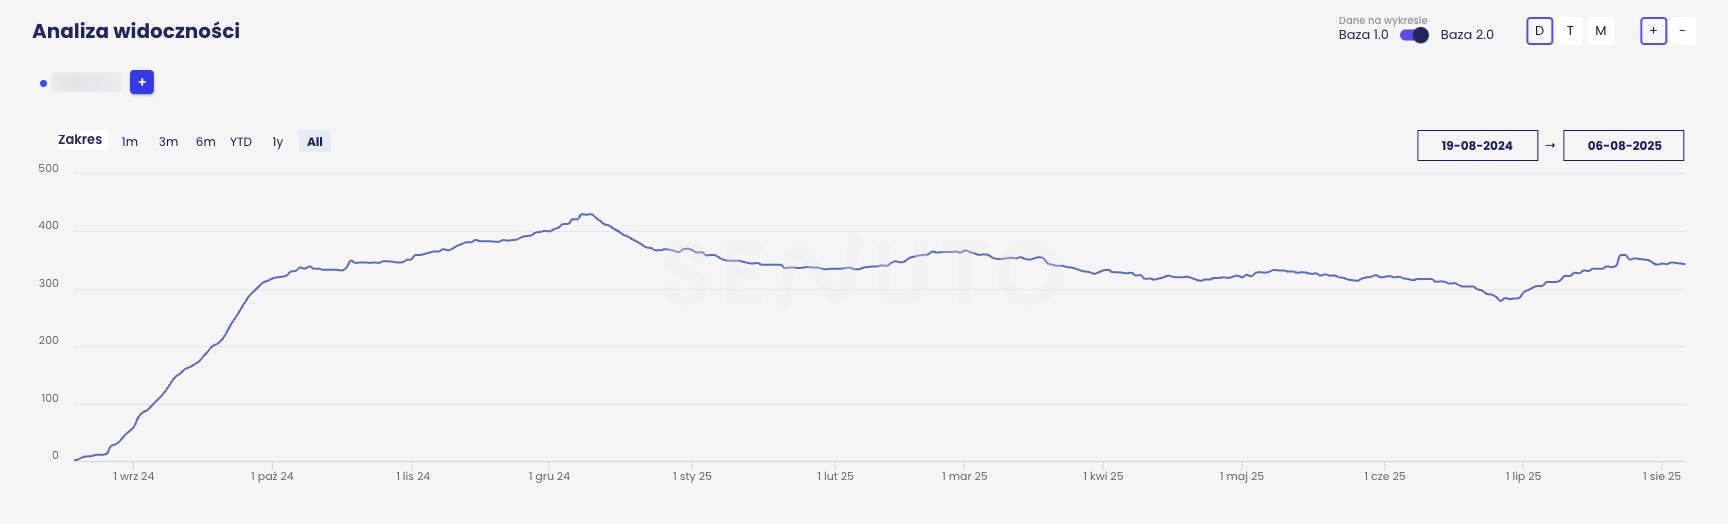Click the '1 lip 25' axis label
Viewport: 1728px width, 524px height.
point(1523,476)
